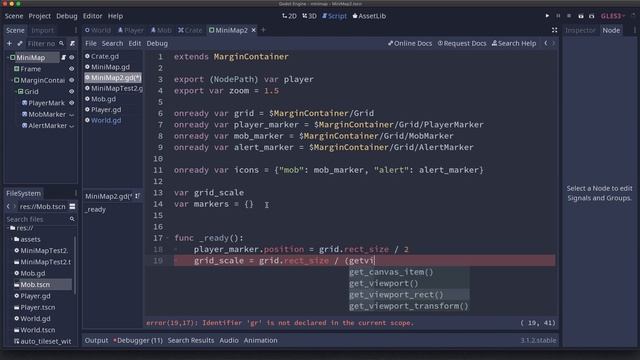Switch to the Import dock tab
This screenshot has height=360, width=640.
pyautogui.click(x=42, y=30)
